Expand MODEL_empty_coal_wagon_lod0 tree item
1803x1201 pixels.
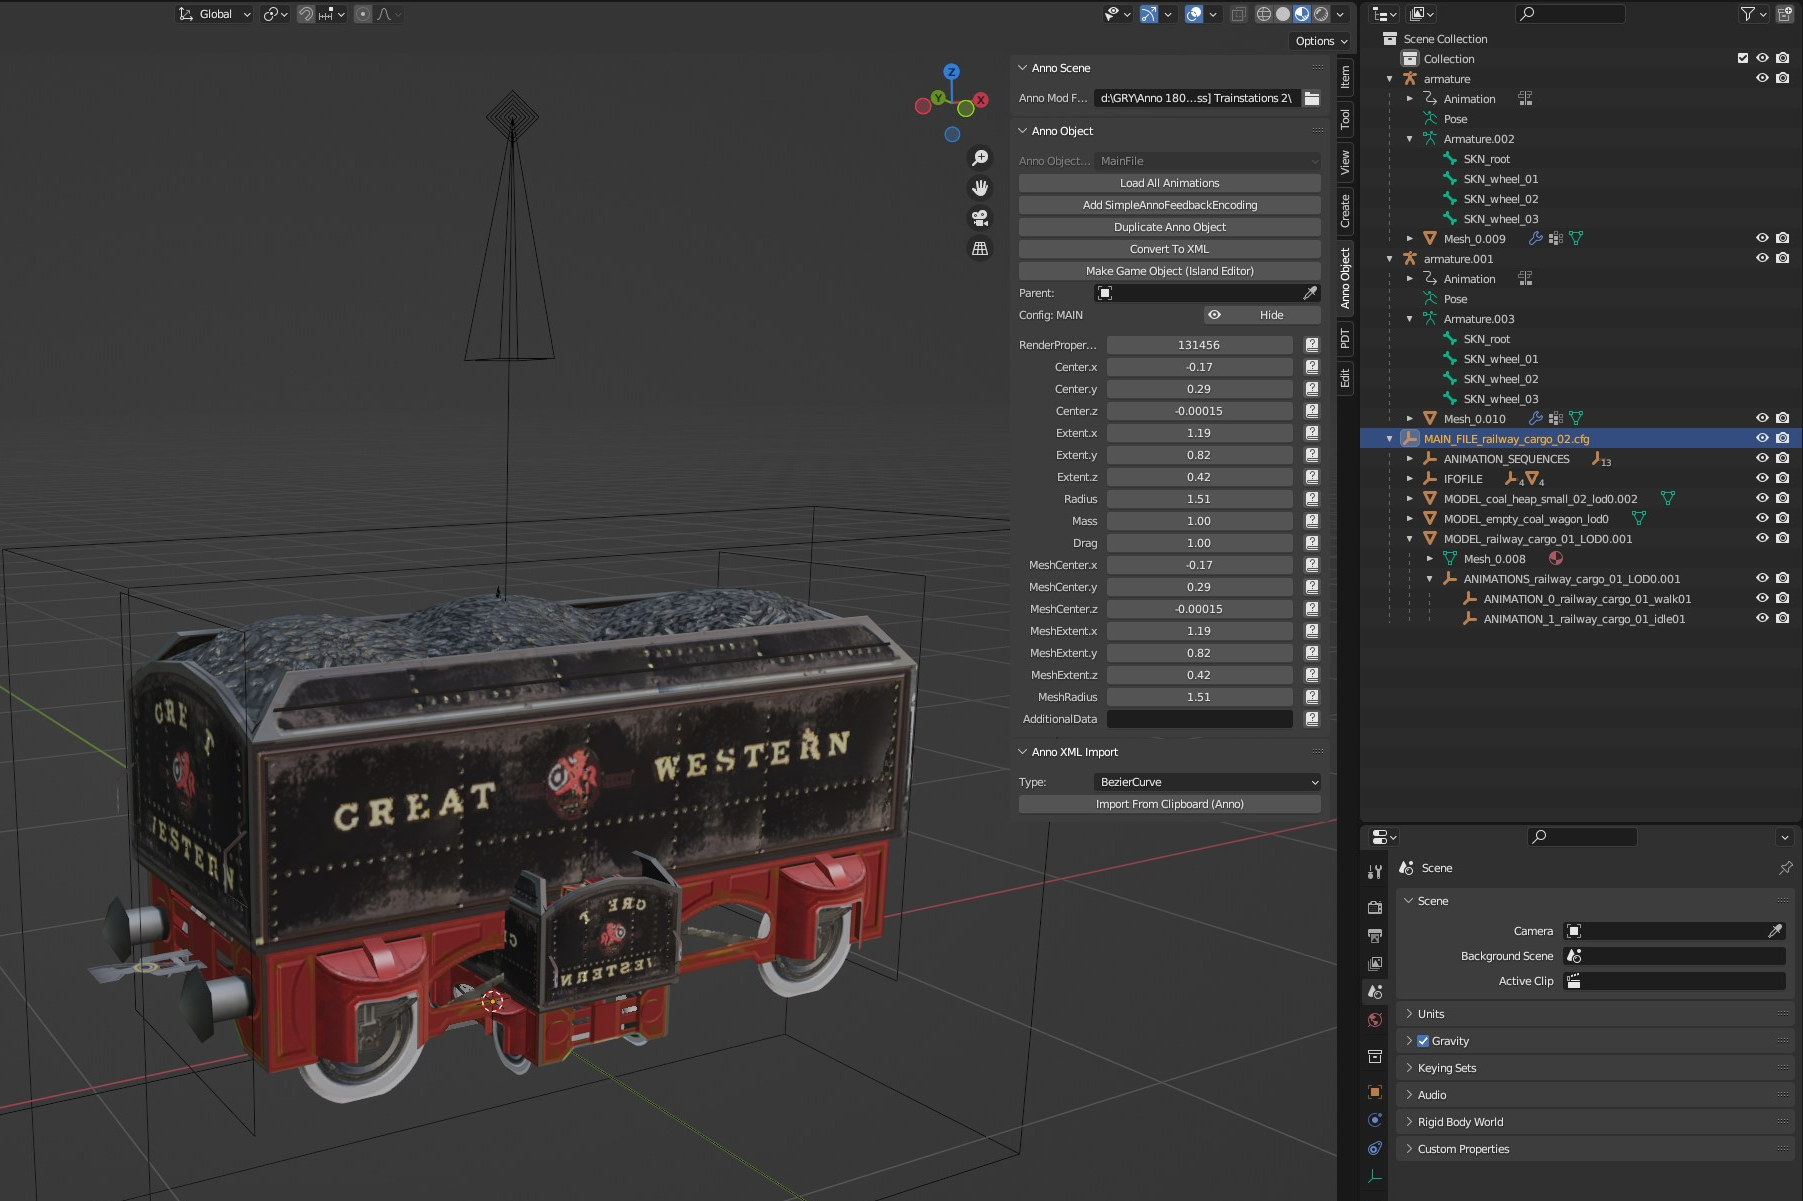[x=1409, y=518]
